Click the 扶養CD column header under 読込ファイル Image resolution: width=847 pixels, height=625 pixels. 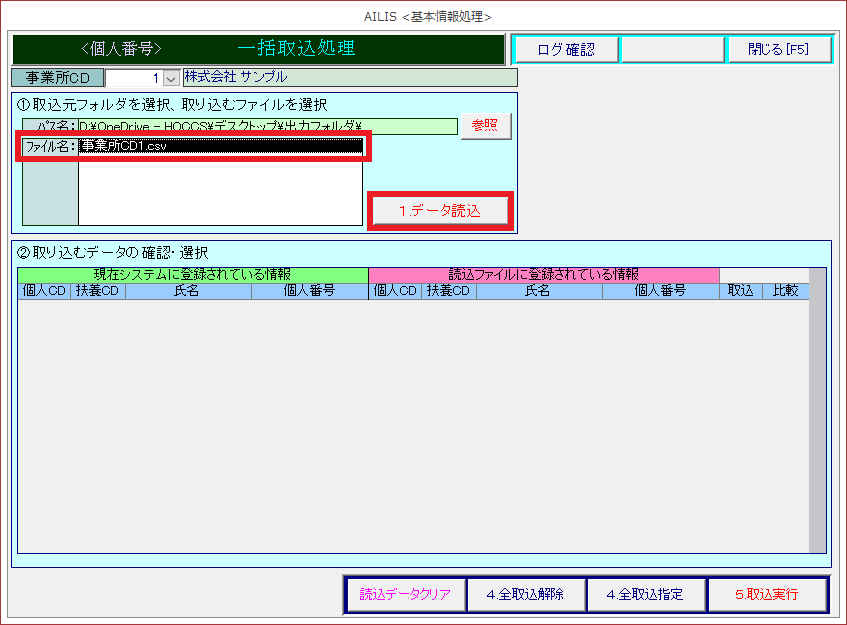(x=449, y=292)
